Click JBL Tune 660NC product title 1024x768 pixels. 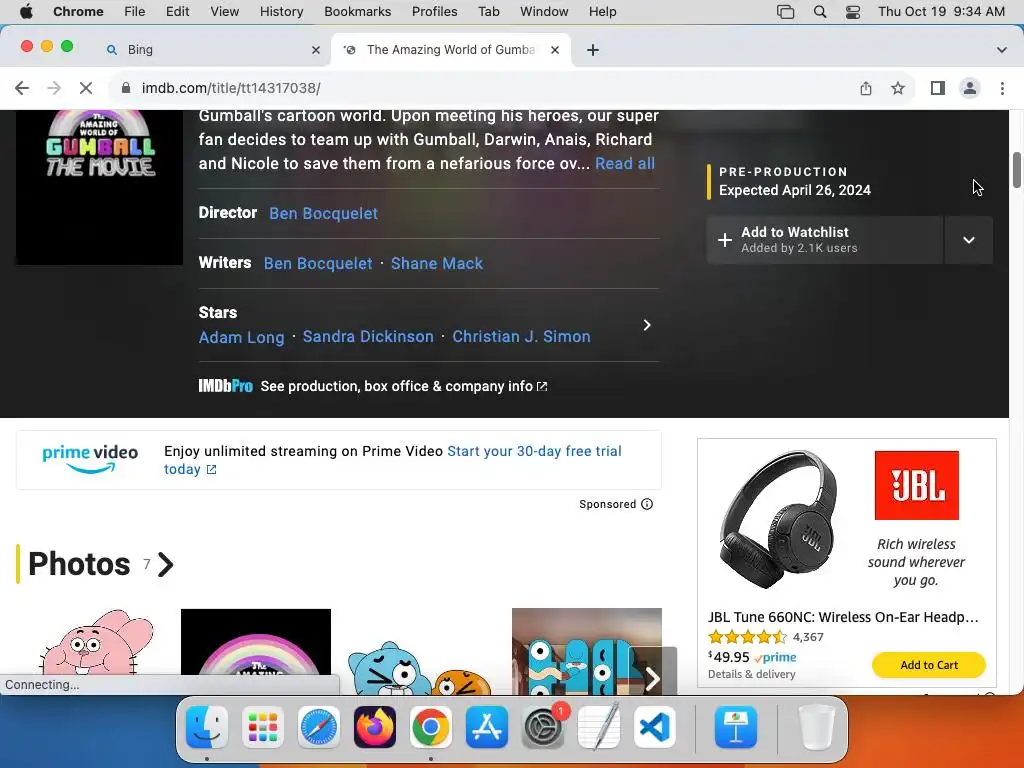tap(843, 617)
